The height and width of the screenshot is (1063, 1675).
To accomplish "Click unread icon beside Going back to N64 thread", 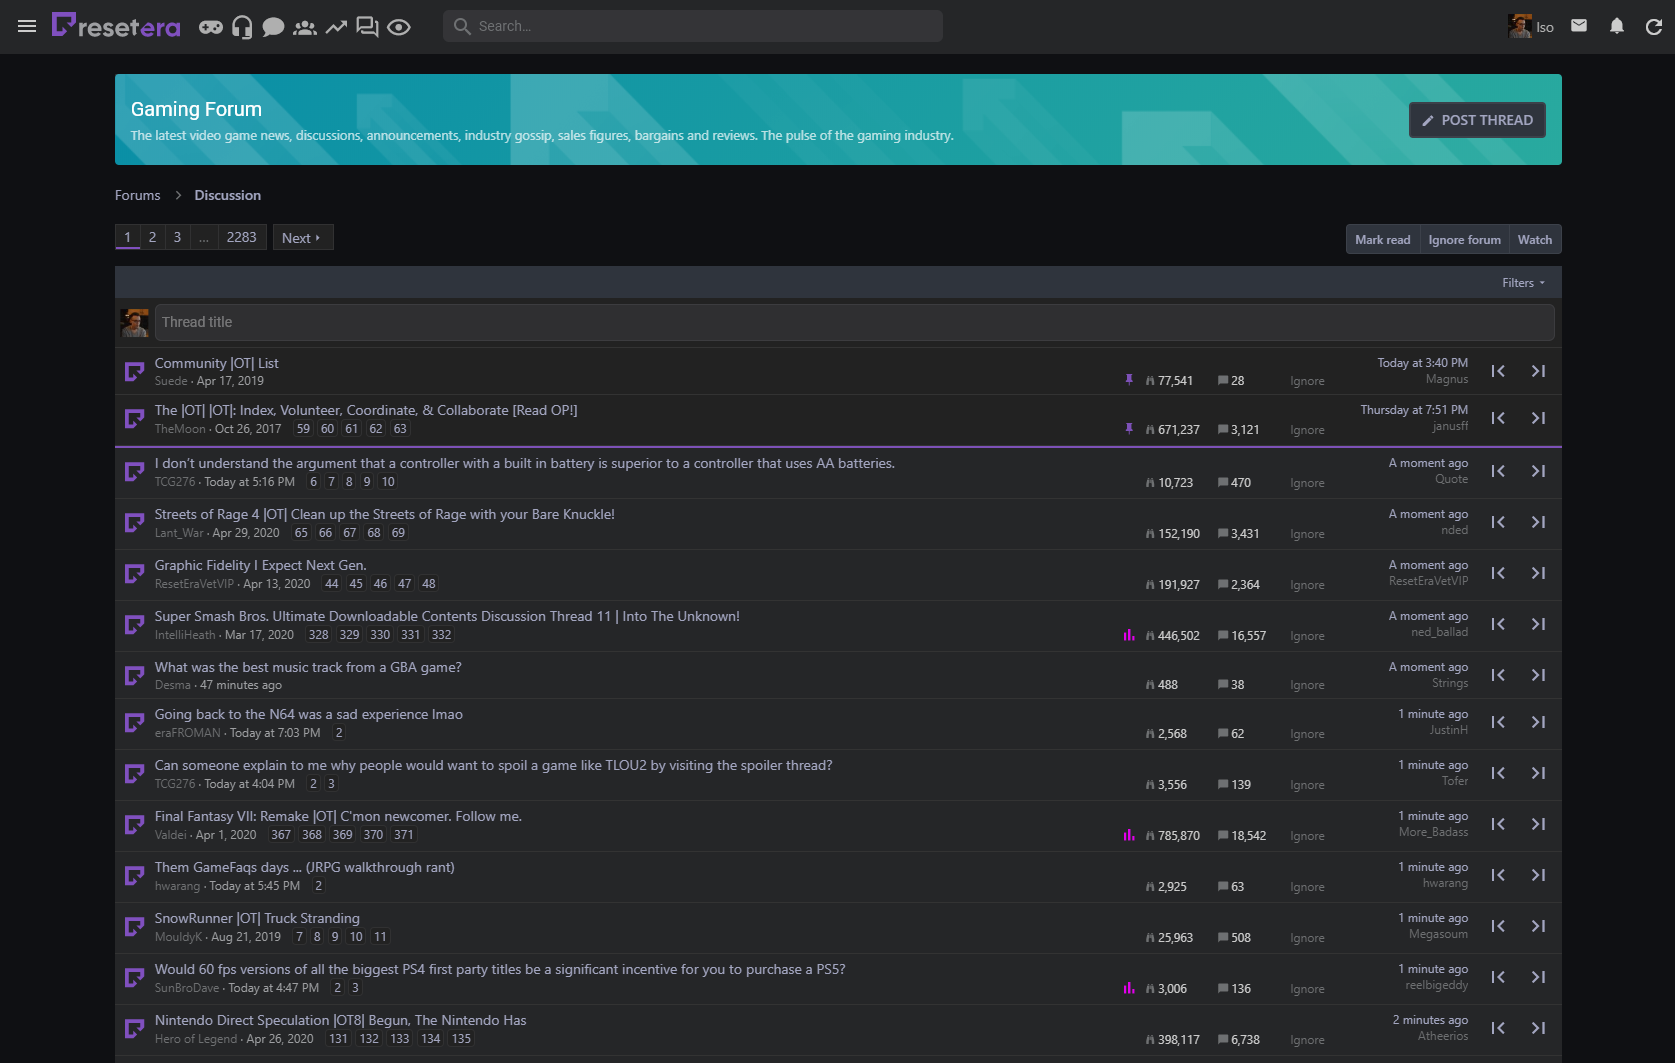I will click(x=134, y=723).
